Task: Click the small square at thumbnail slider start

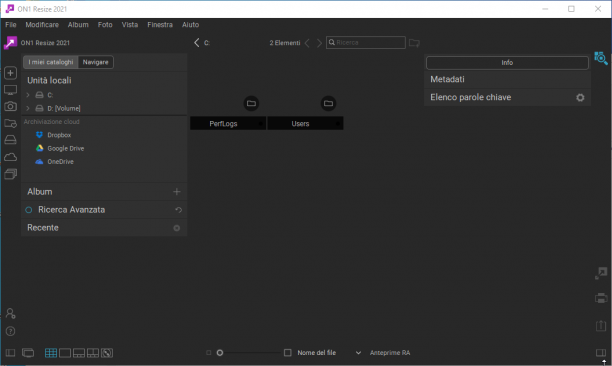Action: [208, 353]
